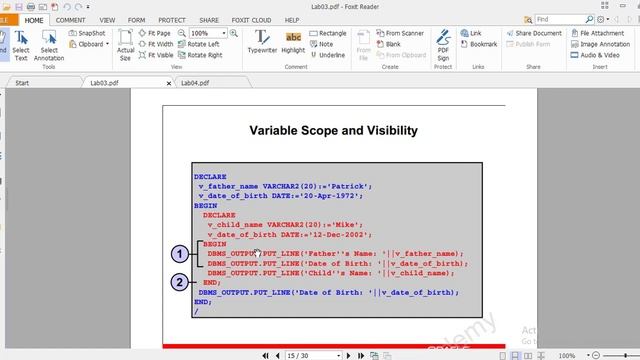Insert Audio & Video
Image resolution: width=640 pixels, height=360 pixels.
pos(595,55)
